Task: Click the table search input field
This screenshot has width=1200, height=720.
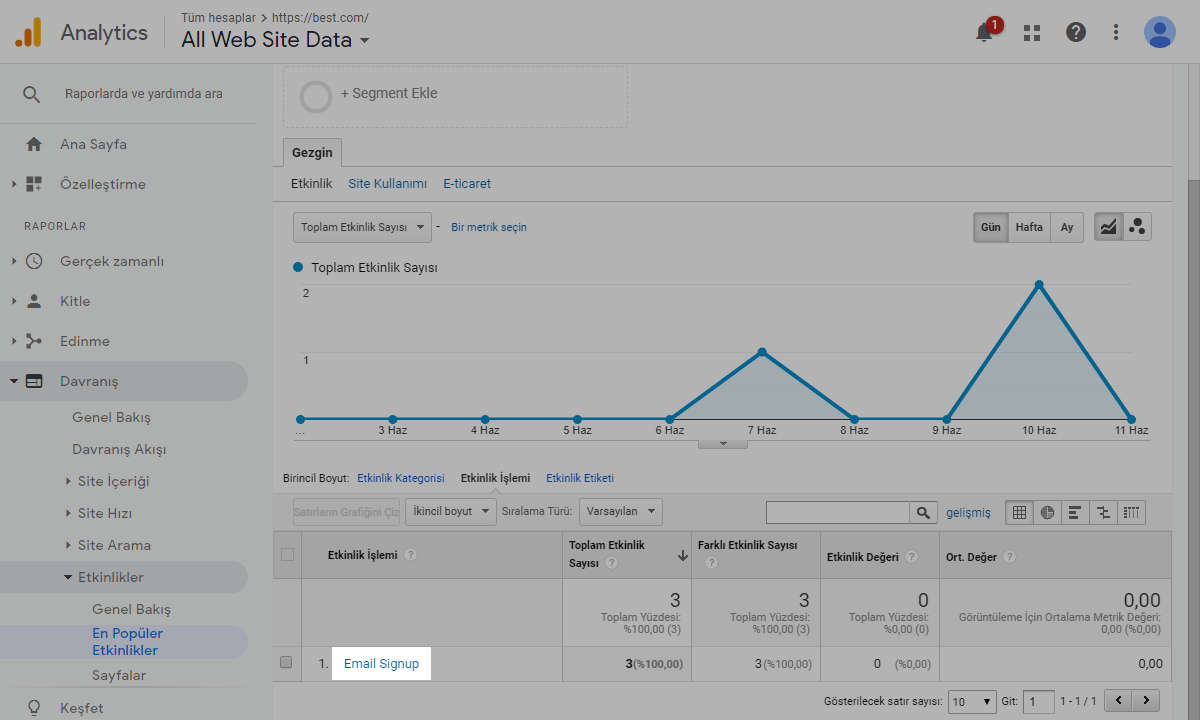Action: (x=837, y=512)
